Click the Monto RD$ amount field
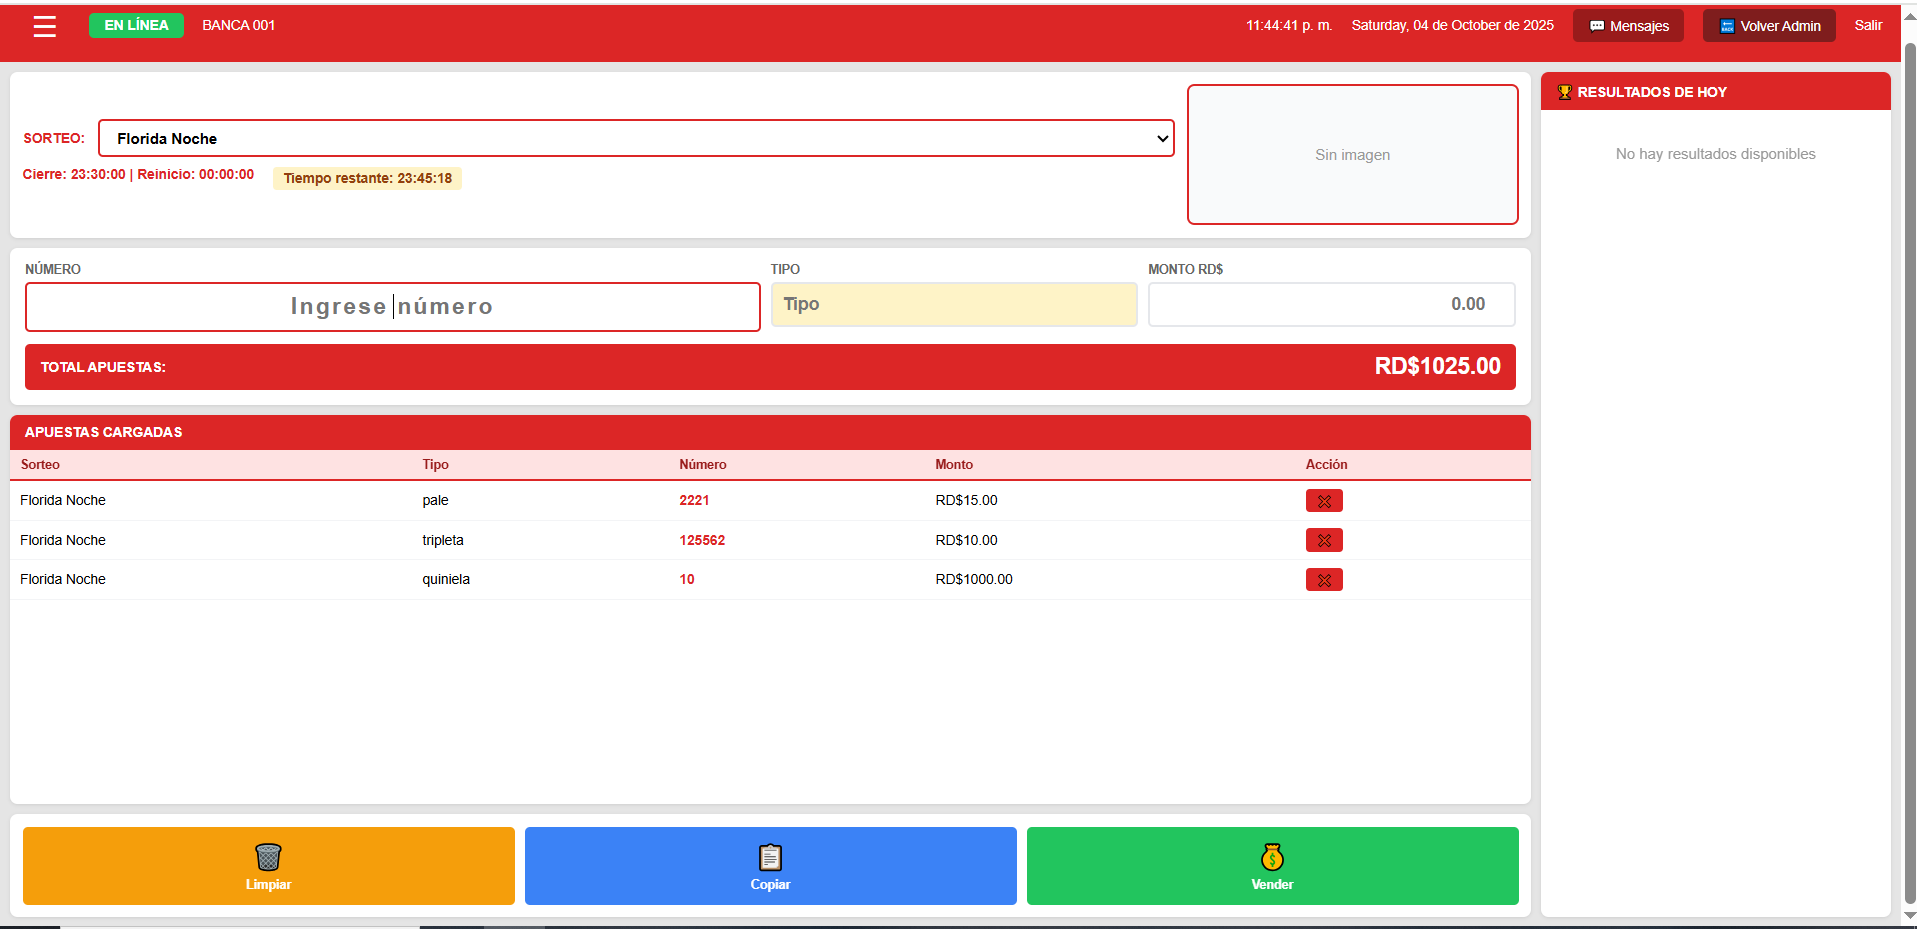 tap(1330, 305)
